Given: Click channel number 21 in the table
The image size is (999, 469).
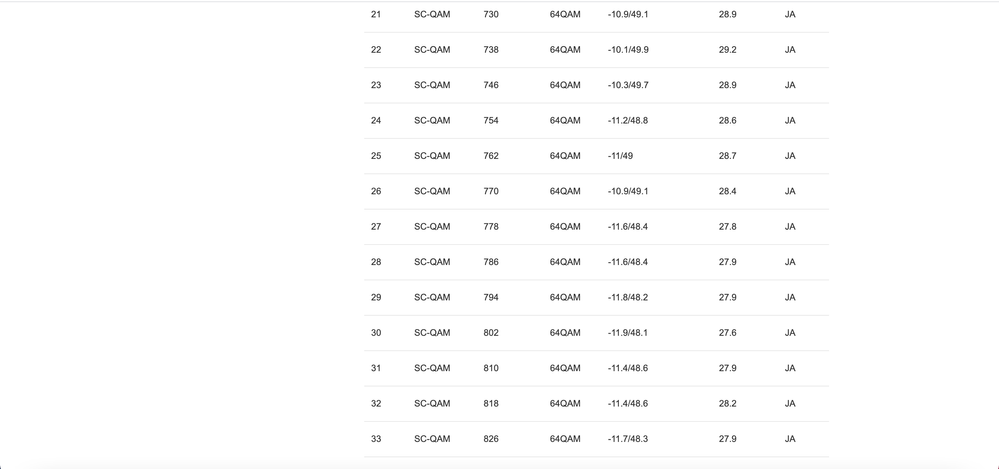Looking at the screenshot, I should point(376,15).
